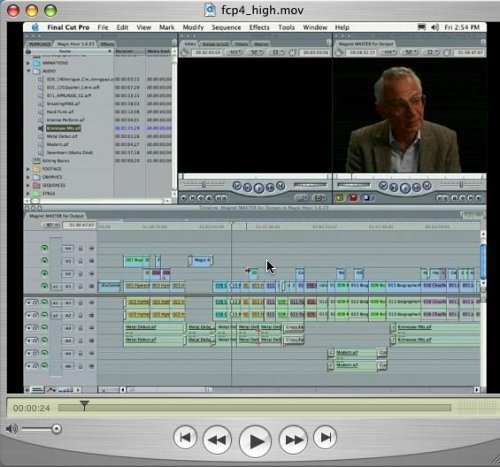500x467 pixels.
Task: Select the Modern.aif file in Browser
Action: 57,144
